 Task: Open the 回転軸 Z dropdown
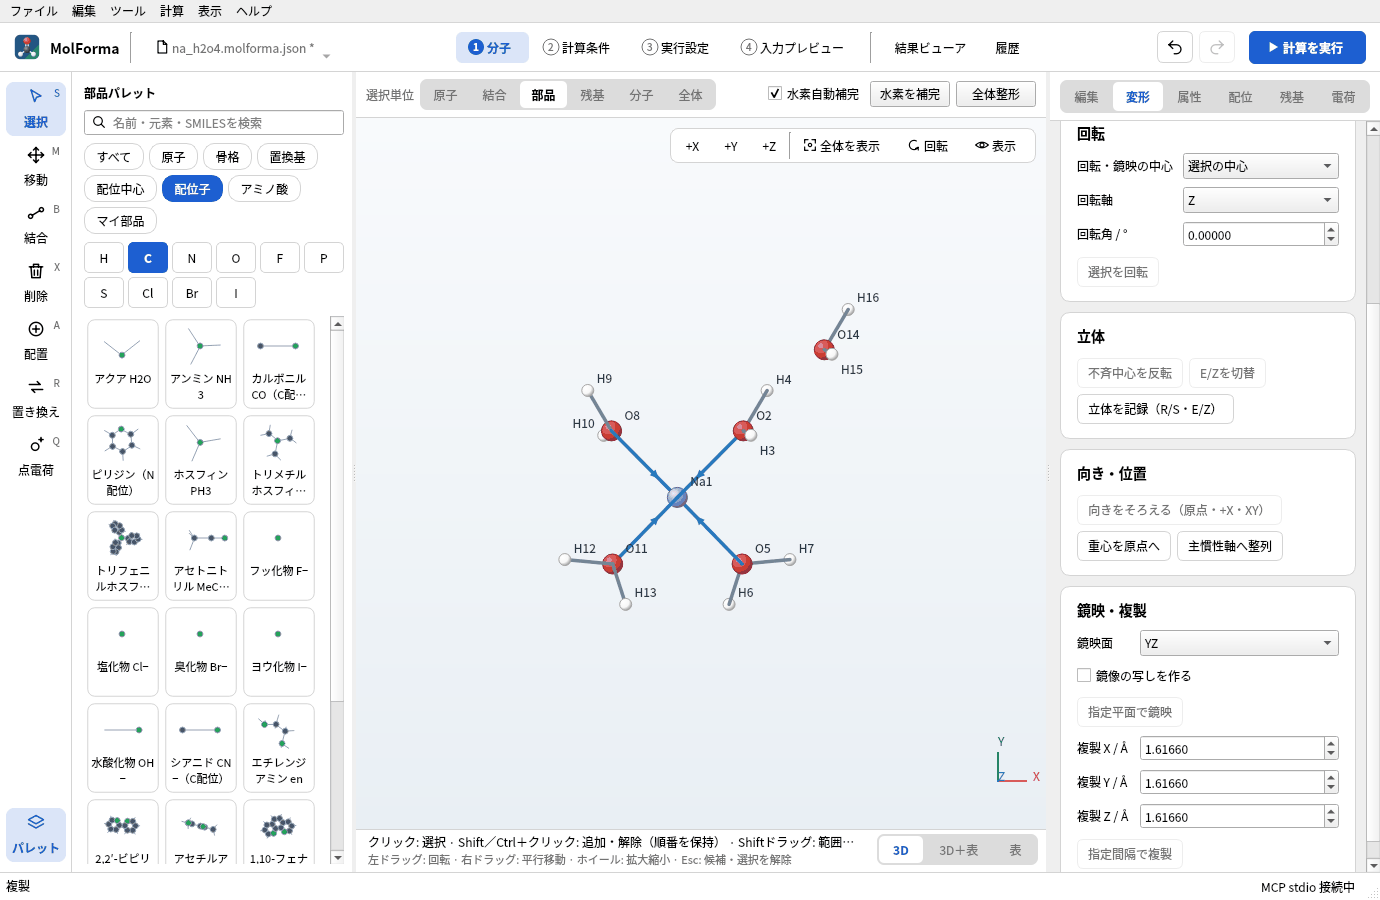click(x=1260, y=200)
